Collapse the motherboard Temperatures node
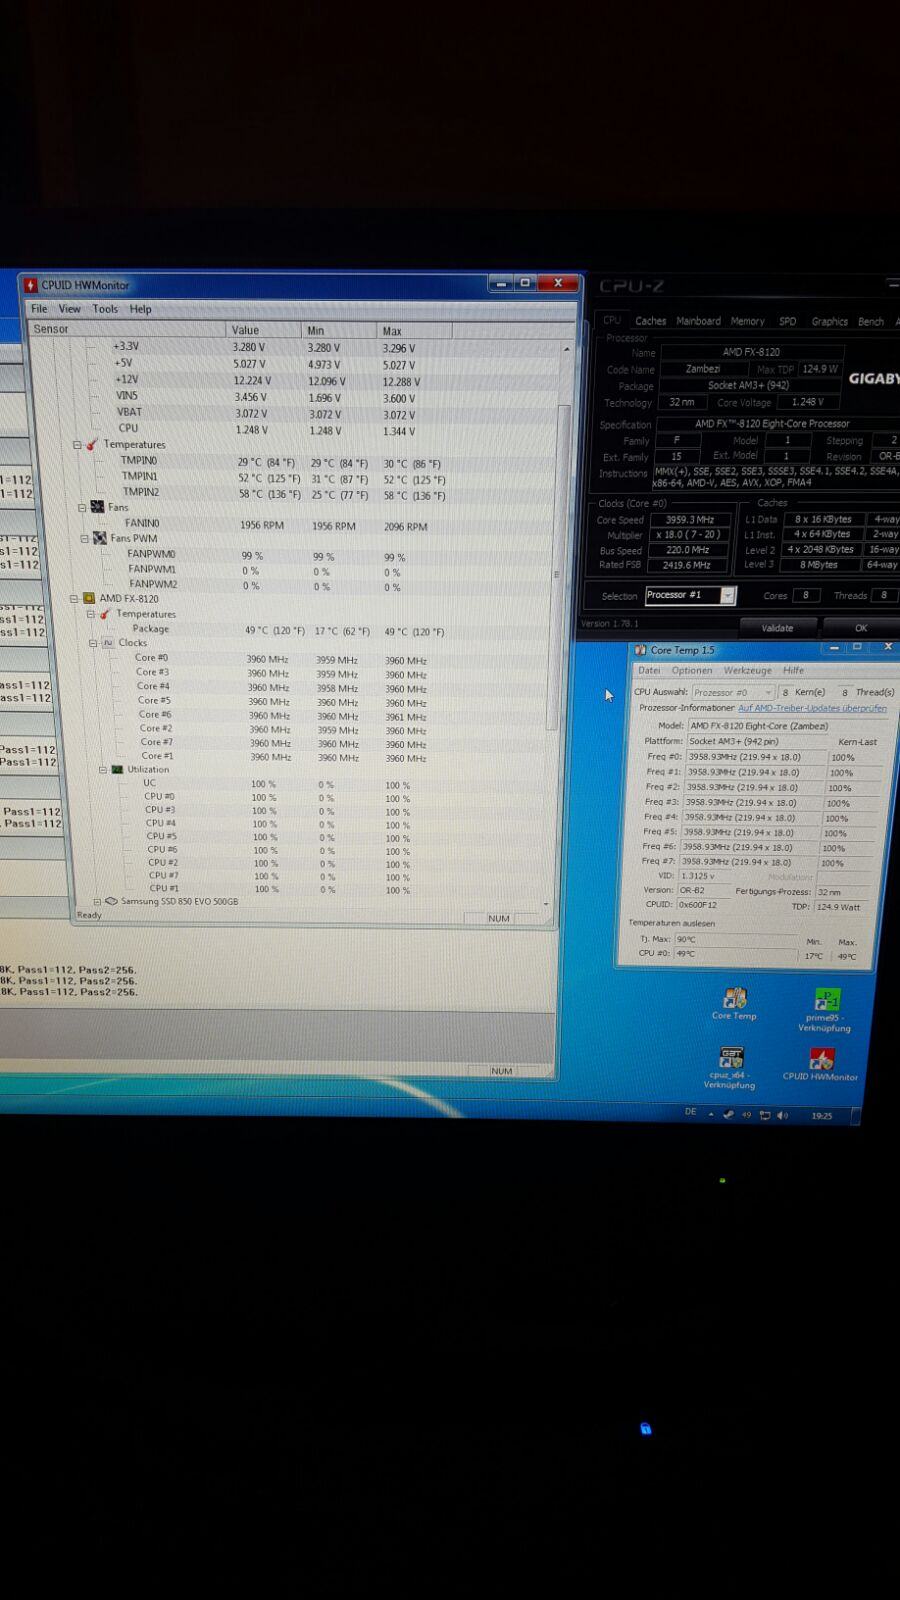The image size is (900, 1600). [x=77, y=444]
